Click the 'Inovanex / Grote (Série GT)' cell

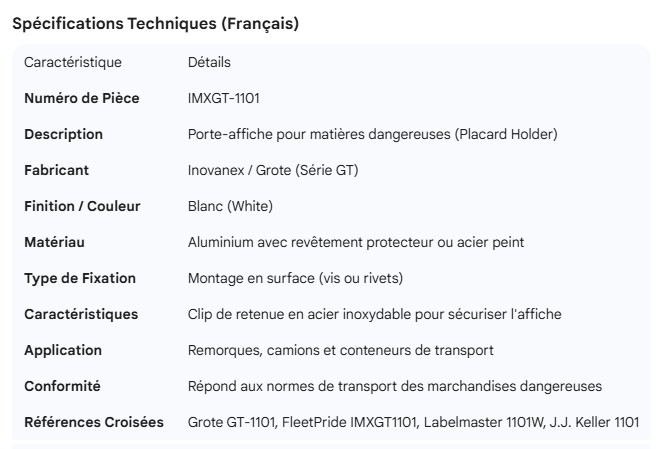[x=273, y=170]
